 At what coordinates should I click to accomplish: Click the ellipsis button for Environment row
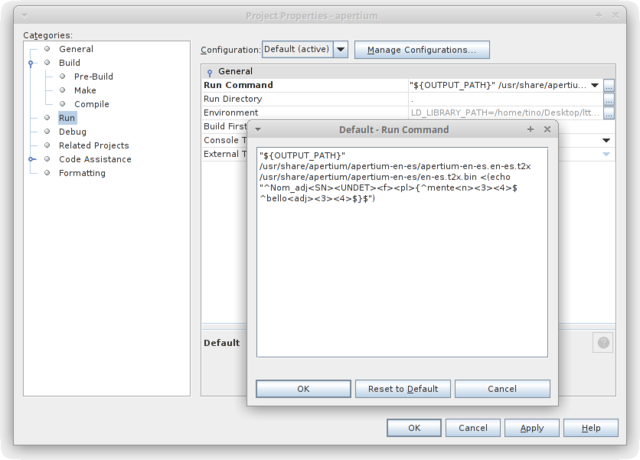[609, 113]
